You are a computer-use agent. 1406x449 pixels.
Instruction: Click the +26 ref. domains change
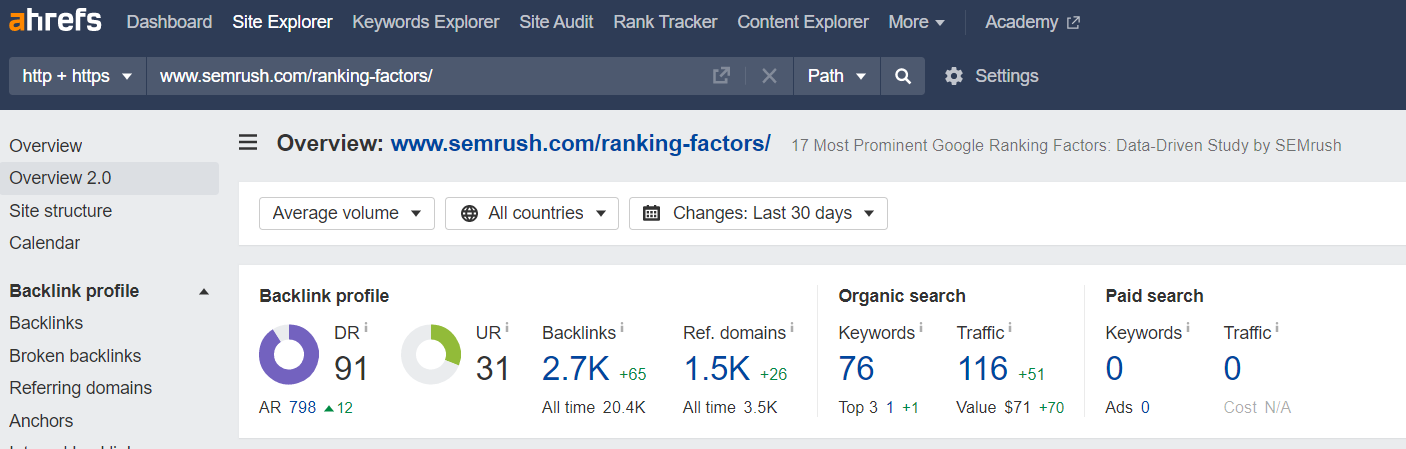tap(774, 375)
